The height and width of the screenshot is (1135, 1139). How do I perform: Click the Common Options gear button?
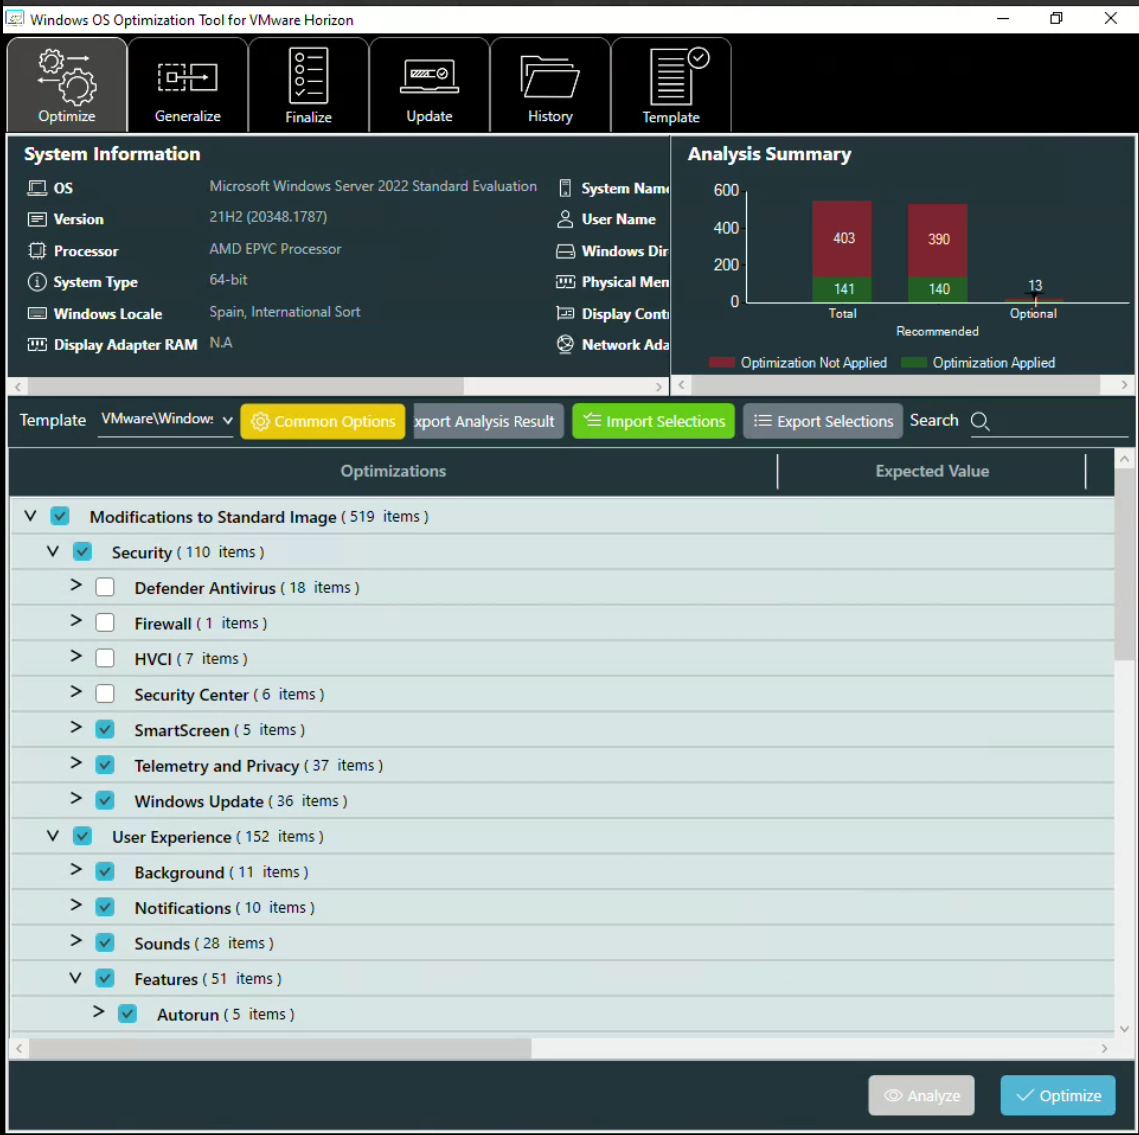coord(323,422)
